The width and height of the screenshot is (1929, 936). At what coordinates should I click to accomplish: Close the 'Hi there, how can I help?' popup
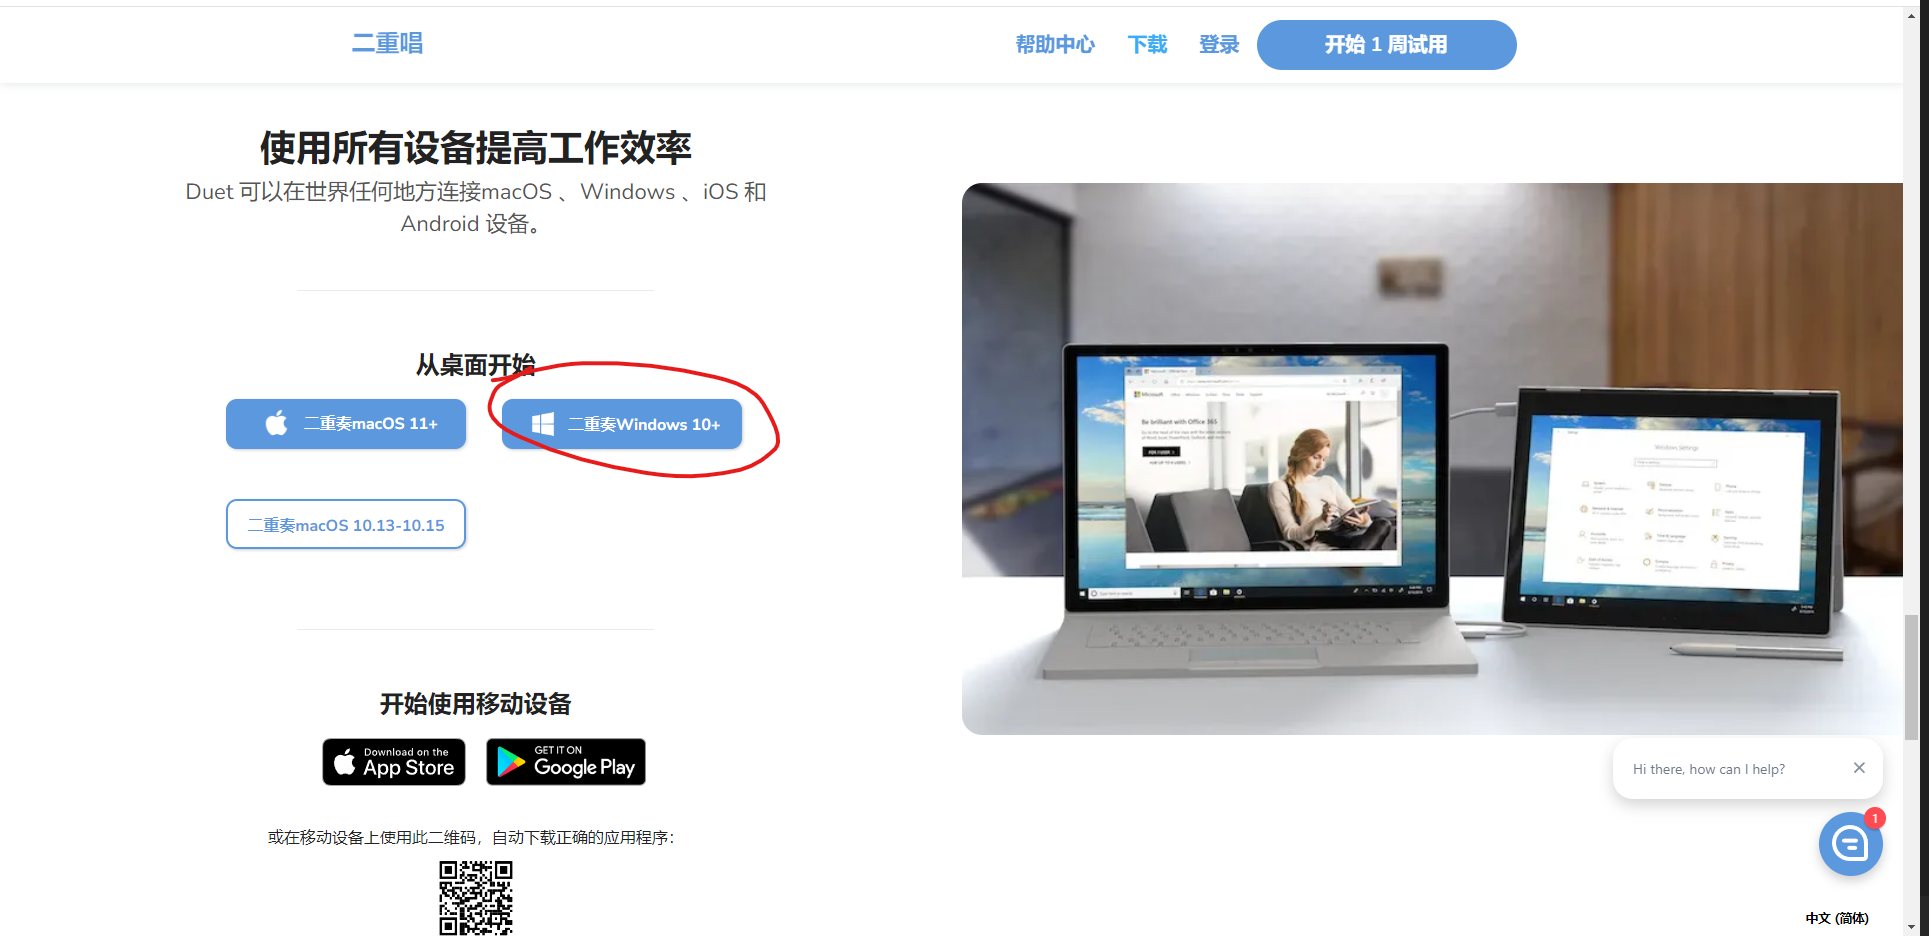tap(1859, 768)
